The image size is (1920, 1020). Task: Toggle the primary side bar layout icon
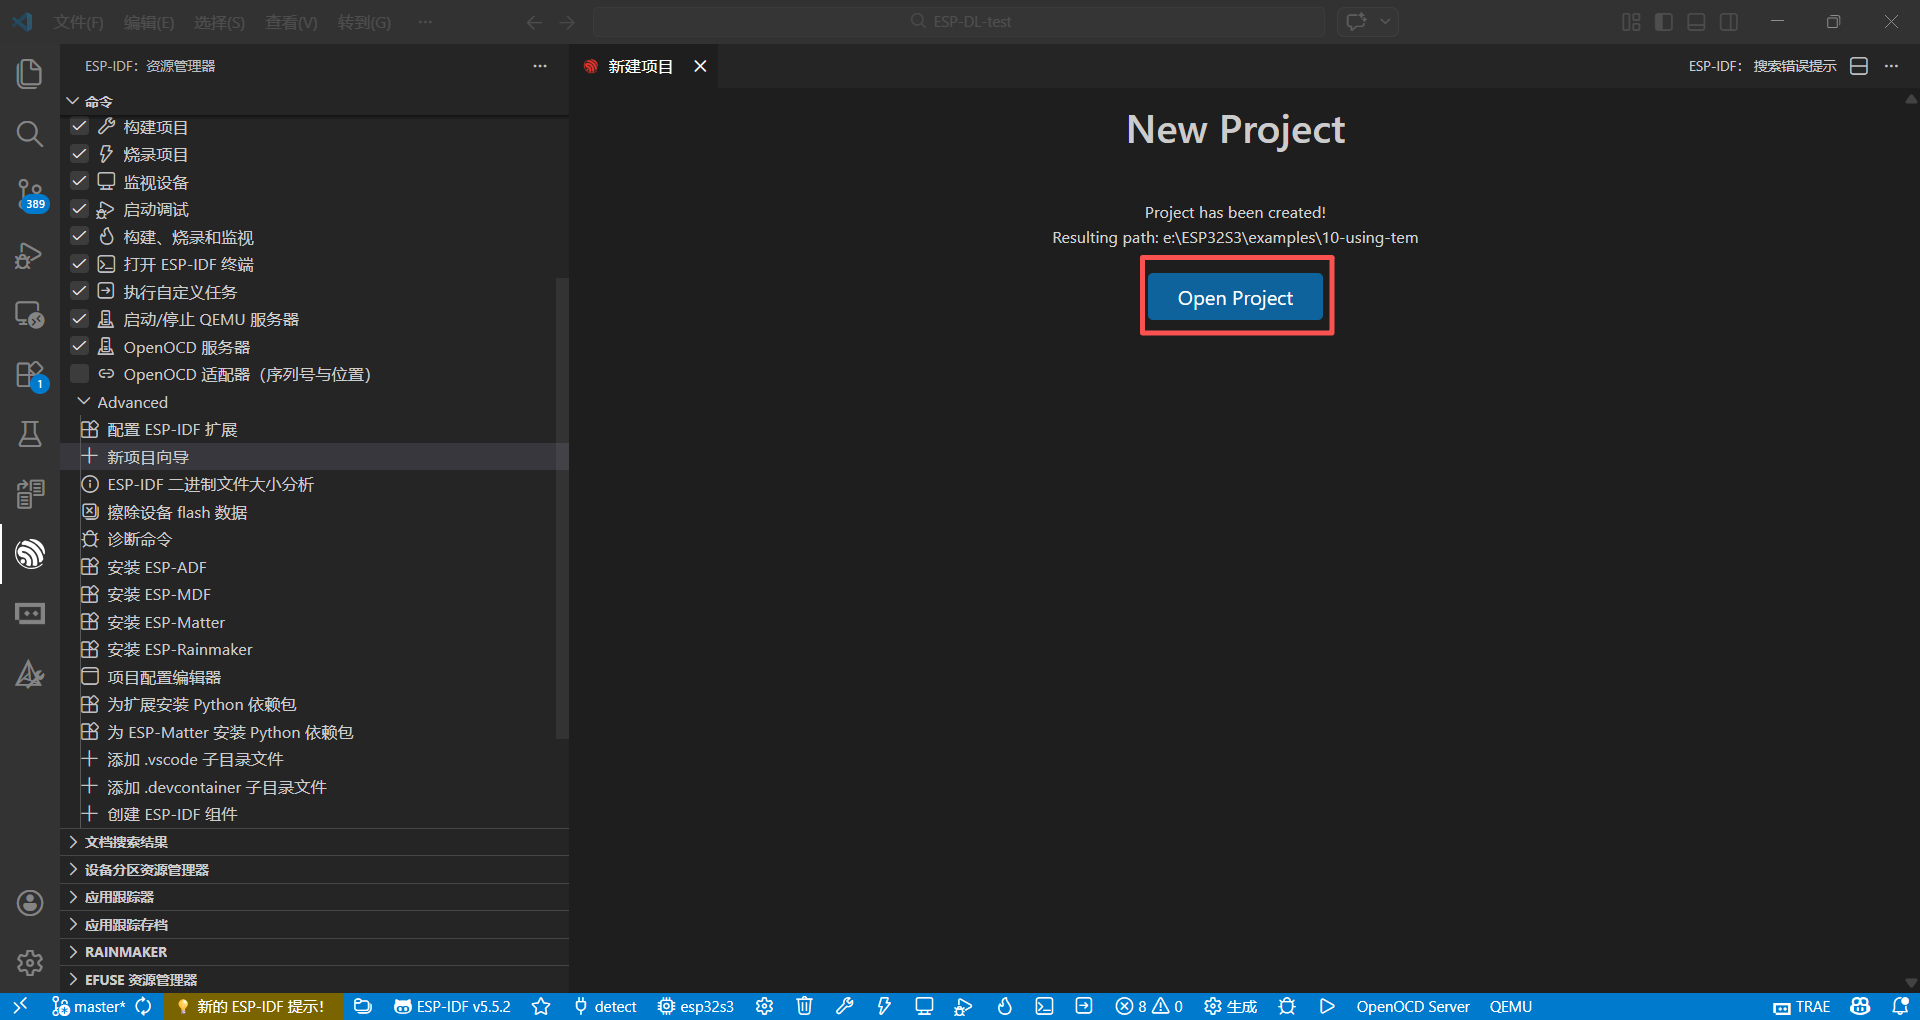click(x=1664, y=22)
